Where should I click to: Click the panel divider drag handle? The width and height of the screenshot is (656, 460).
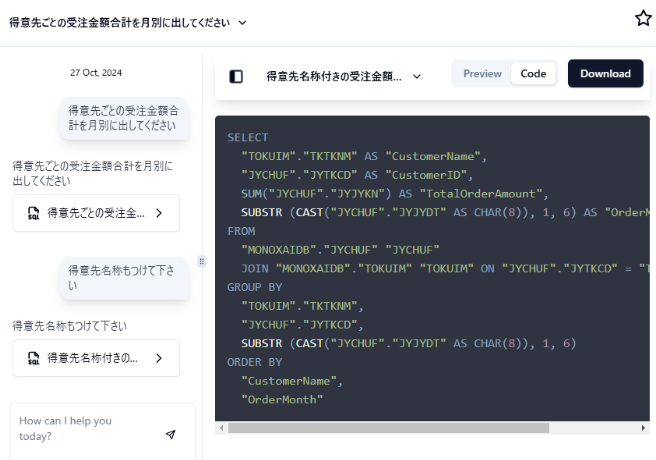pos(202,261)
